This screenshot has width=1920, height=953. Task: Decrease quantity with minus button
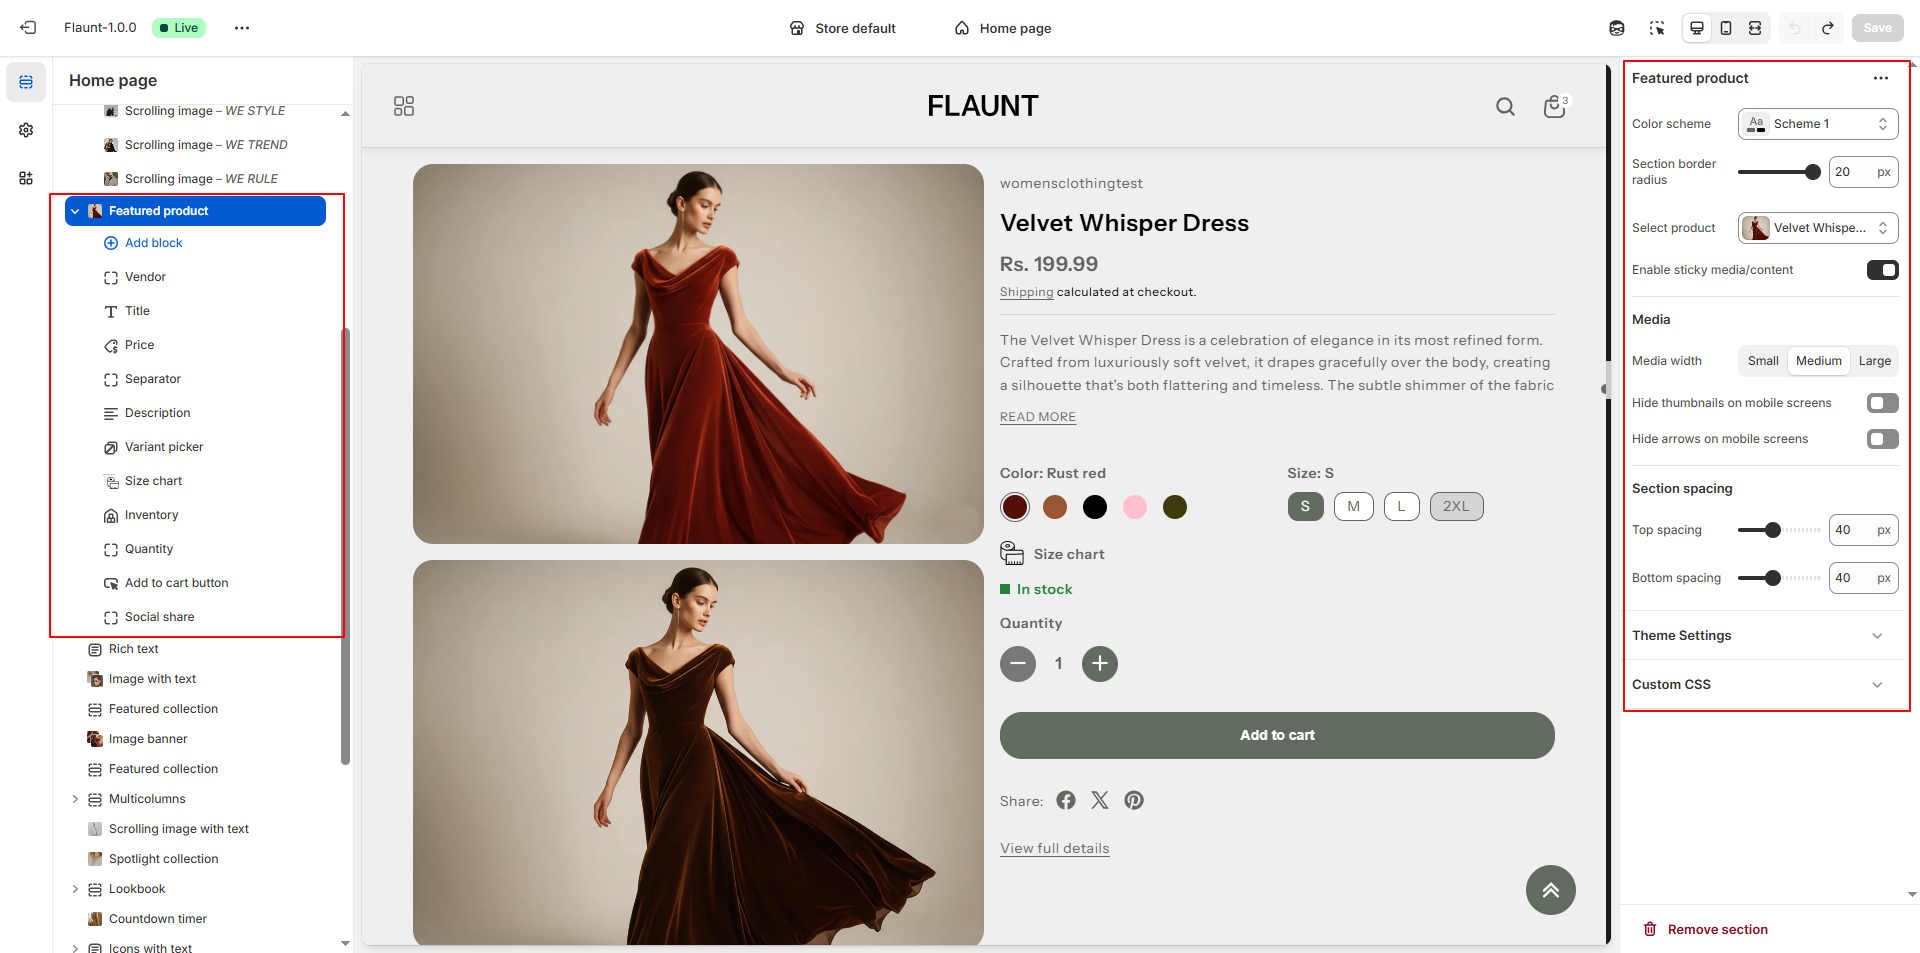[1018, 663]
